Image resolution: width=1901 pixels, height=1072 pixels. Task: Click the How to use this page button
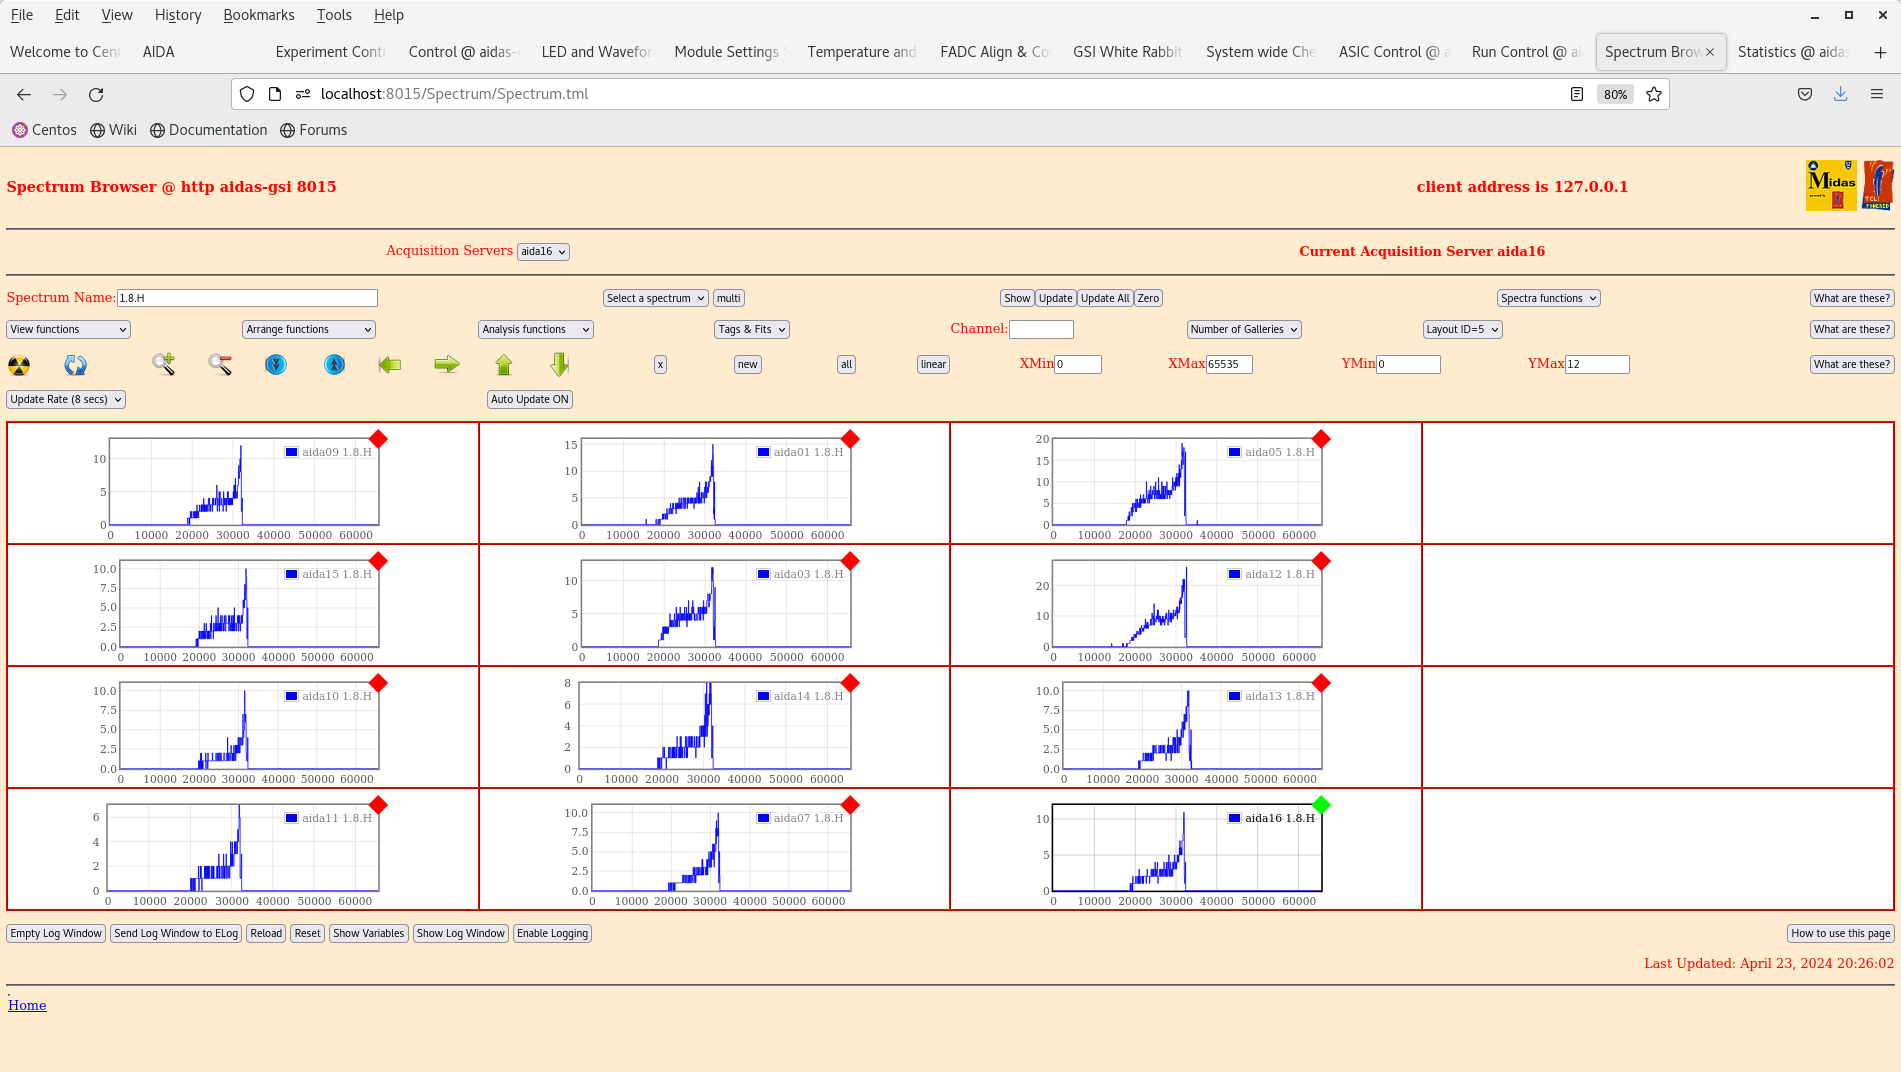(x=1840, y=933)
